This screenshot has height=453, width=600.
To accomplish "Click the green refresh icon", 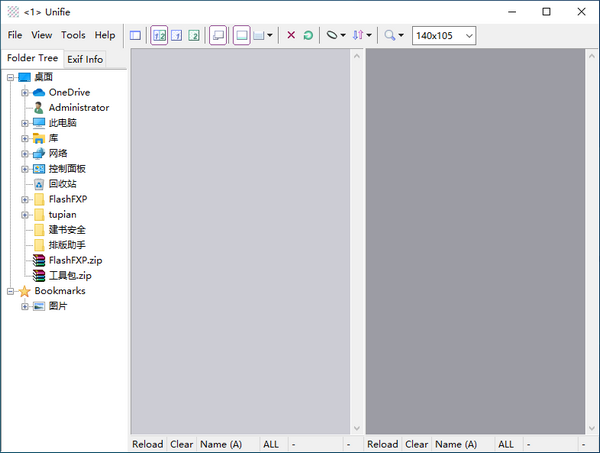I will (x=308, y=36).
